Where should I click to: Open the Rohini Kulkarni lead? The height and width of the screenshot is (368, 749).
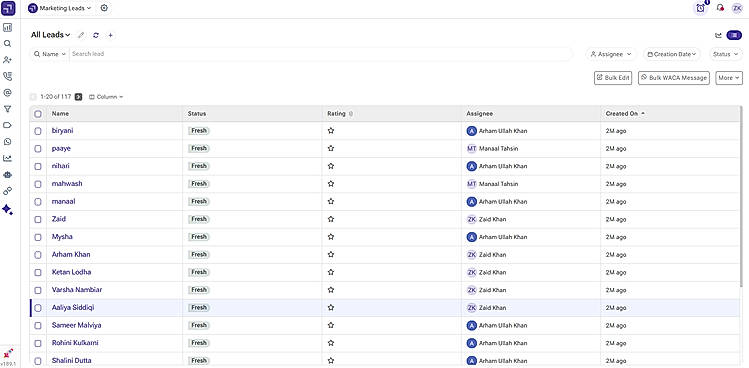[x=75, y=343]
